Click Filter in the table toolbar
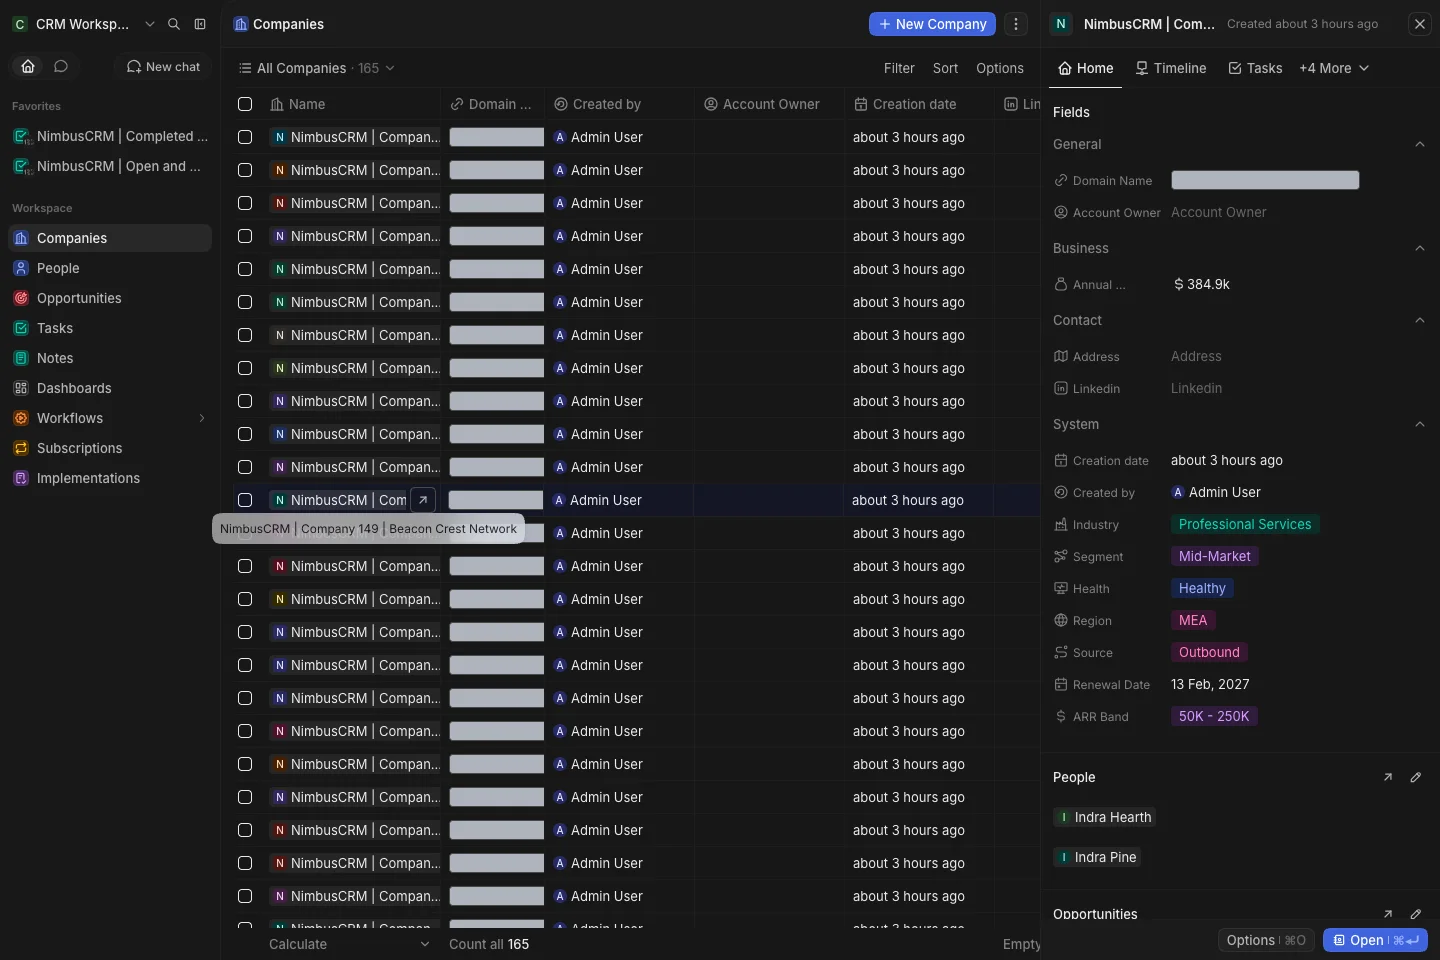 [899, 68]
